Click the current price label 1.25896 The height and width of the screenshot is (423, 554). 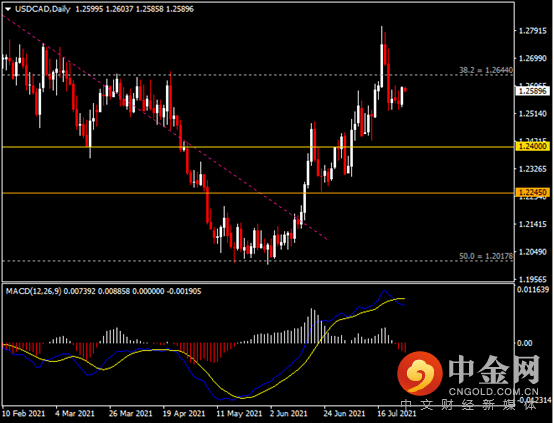(x=533, y=91)
